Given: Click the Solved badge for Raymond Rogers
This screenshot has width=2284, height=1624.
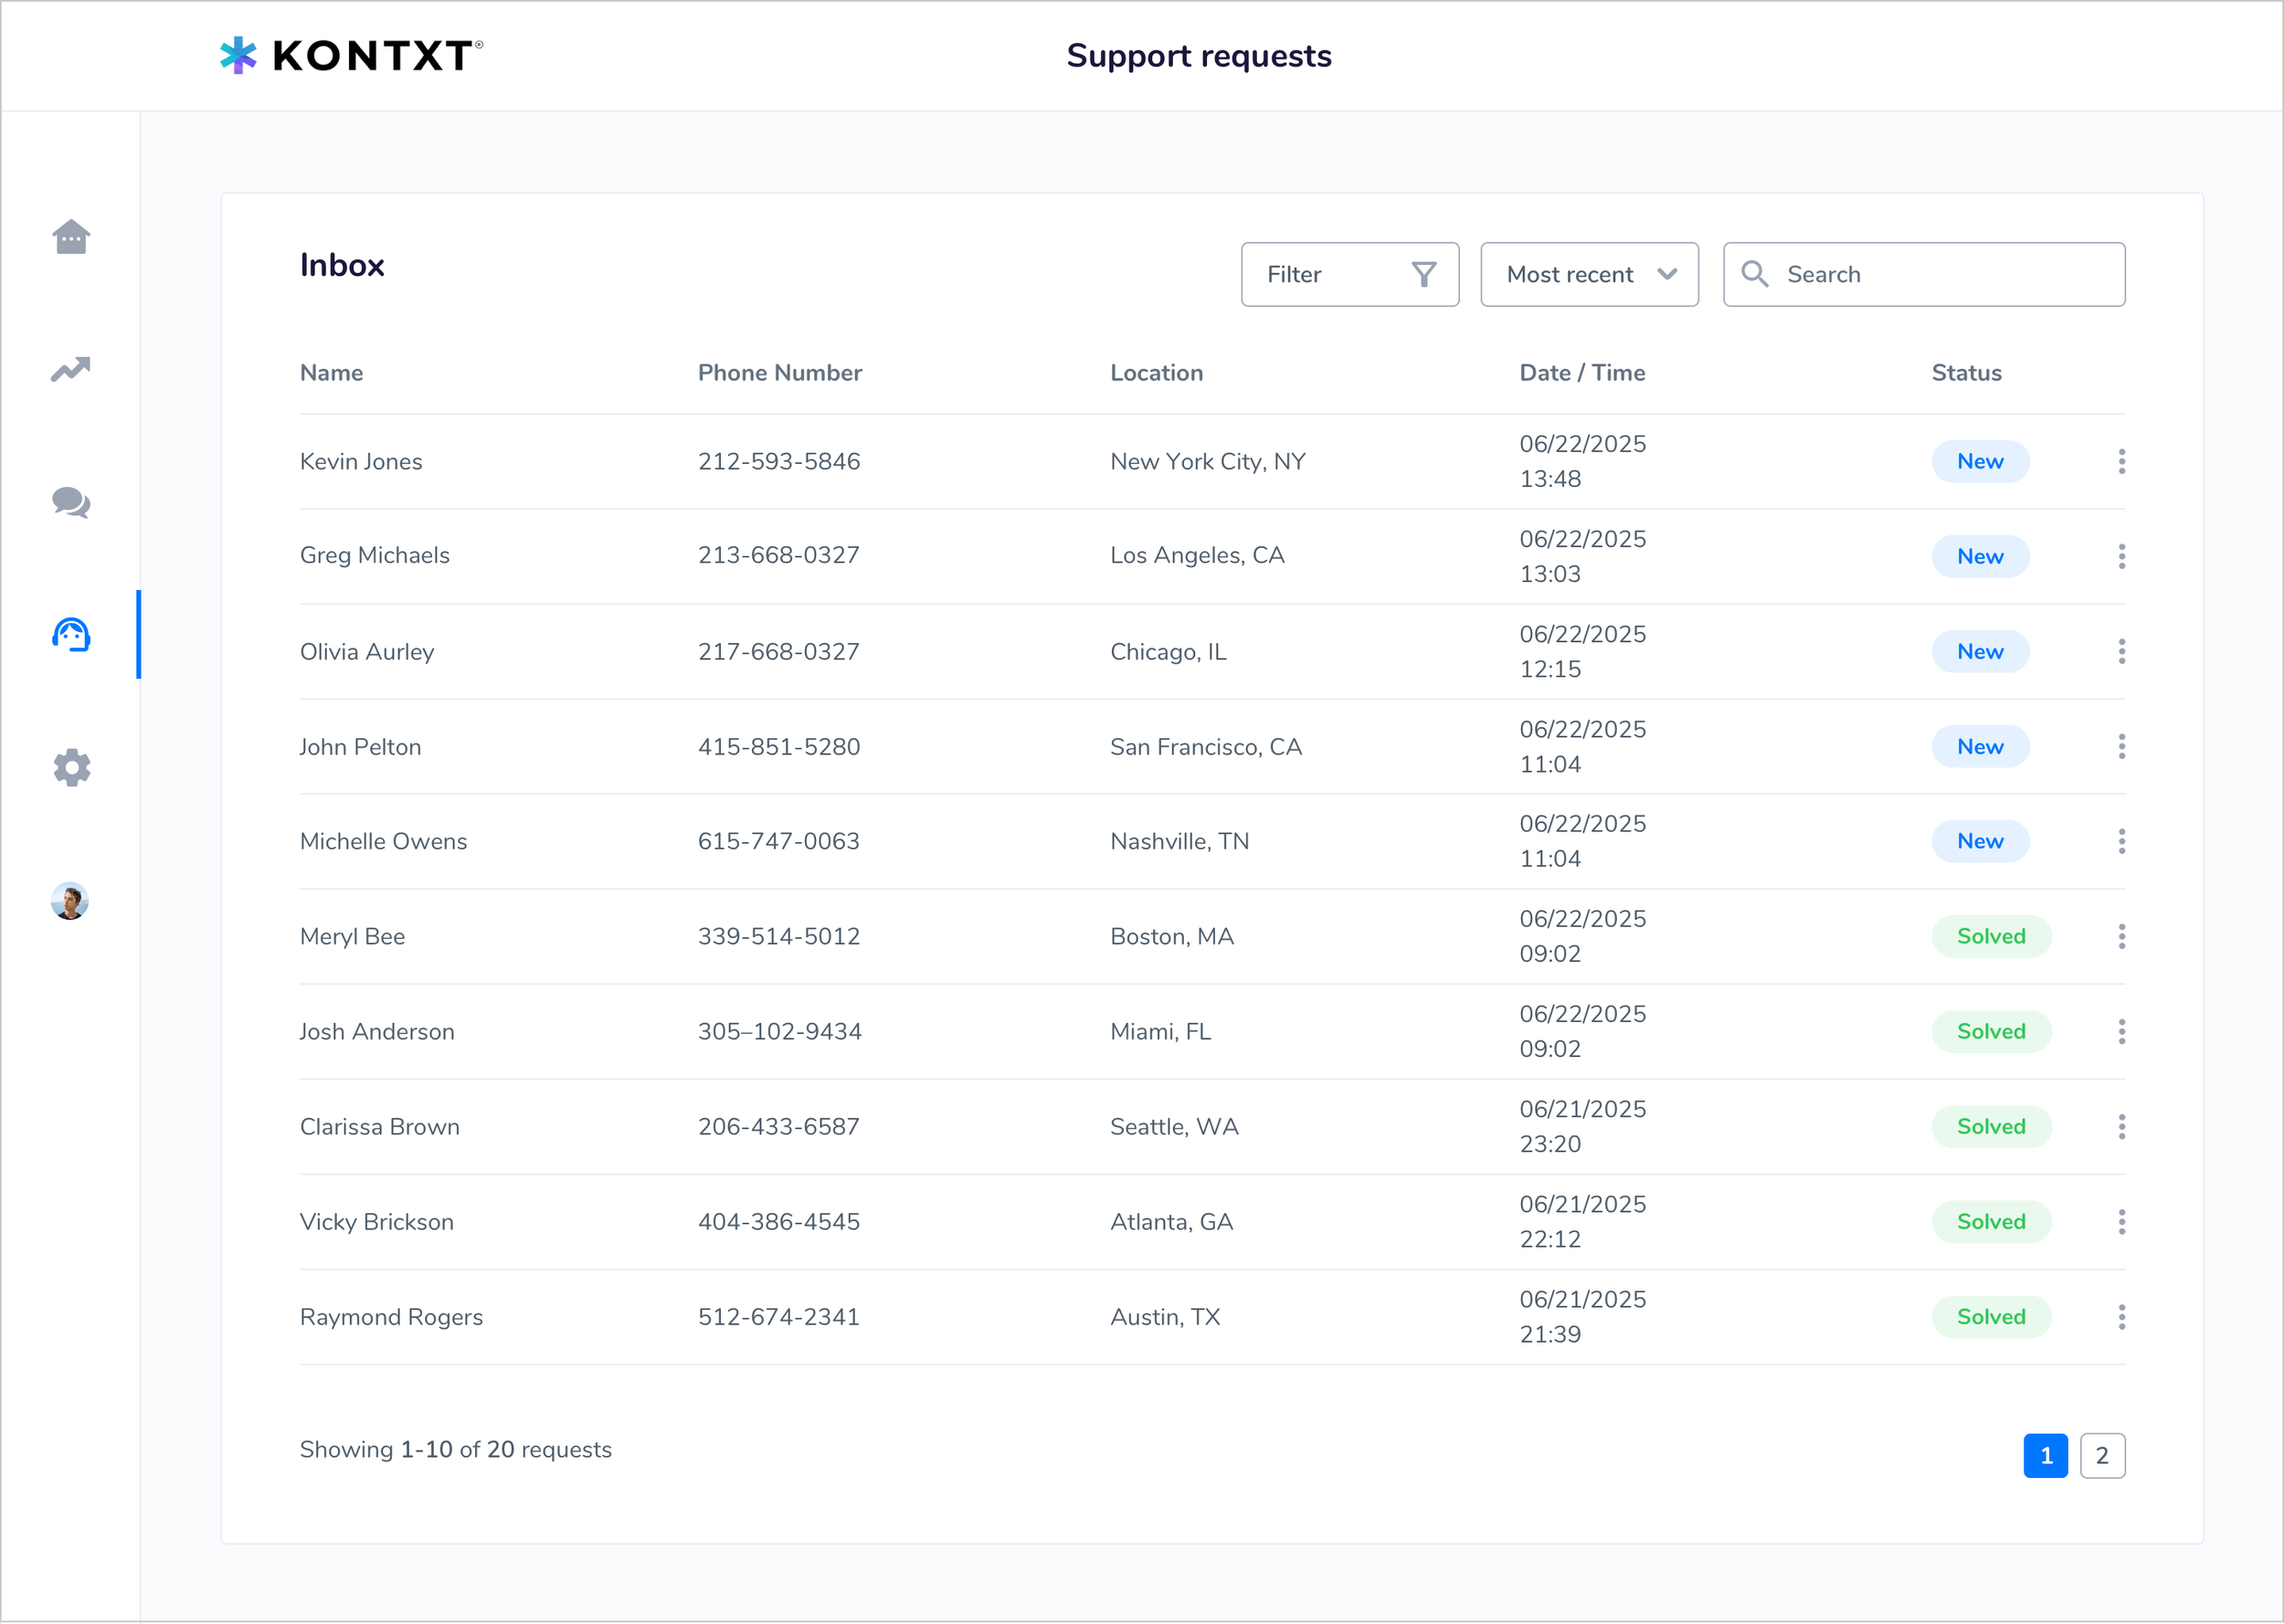Looking at the screenshot, I should (x=1991, y=1317).
